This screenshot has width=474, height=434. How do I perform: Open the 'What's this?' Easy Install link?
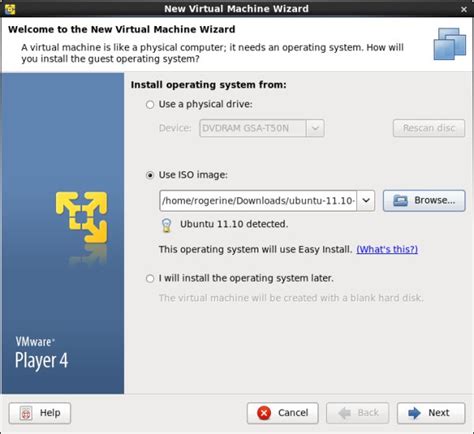(387, 249)
